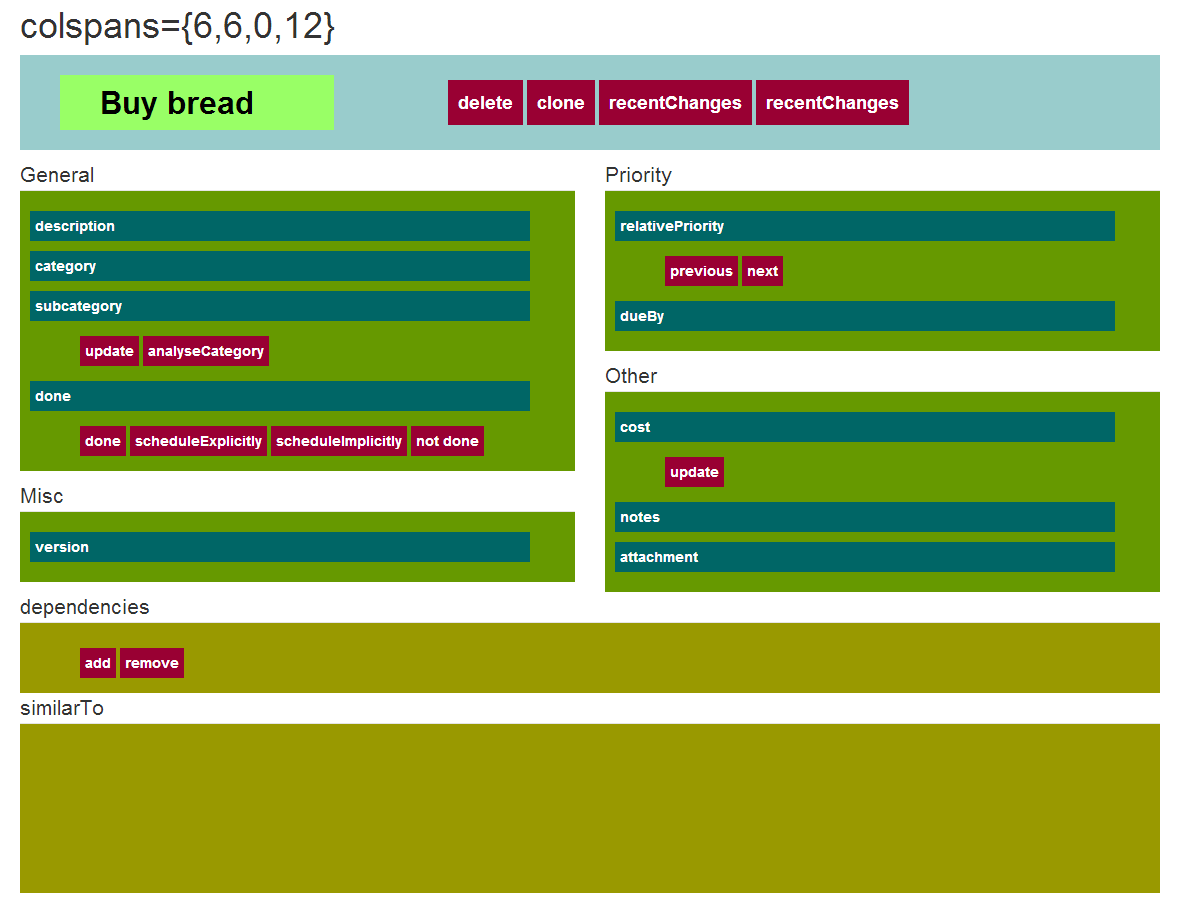Select the category field
Viewport: 1177px width, 906px height.
(x=280, y=266)
